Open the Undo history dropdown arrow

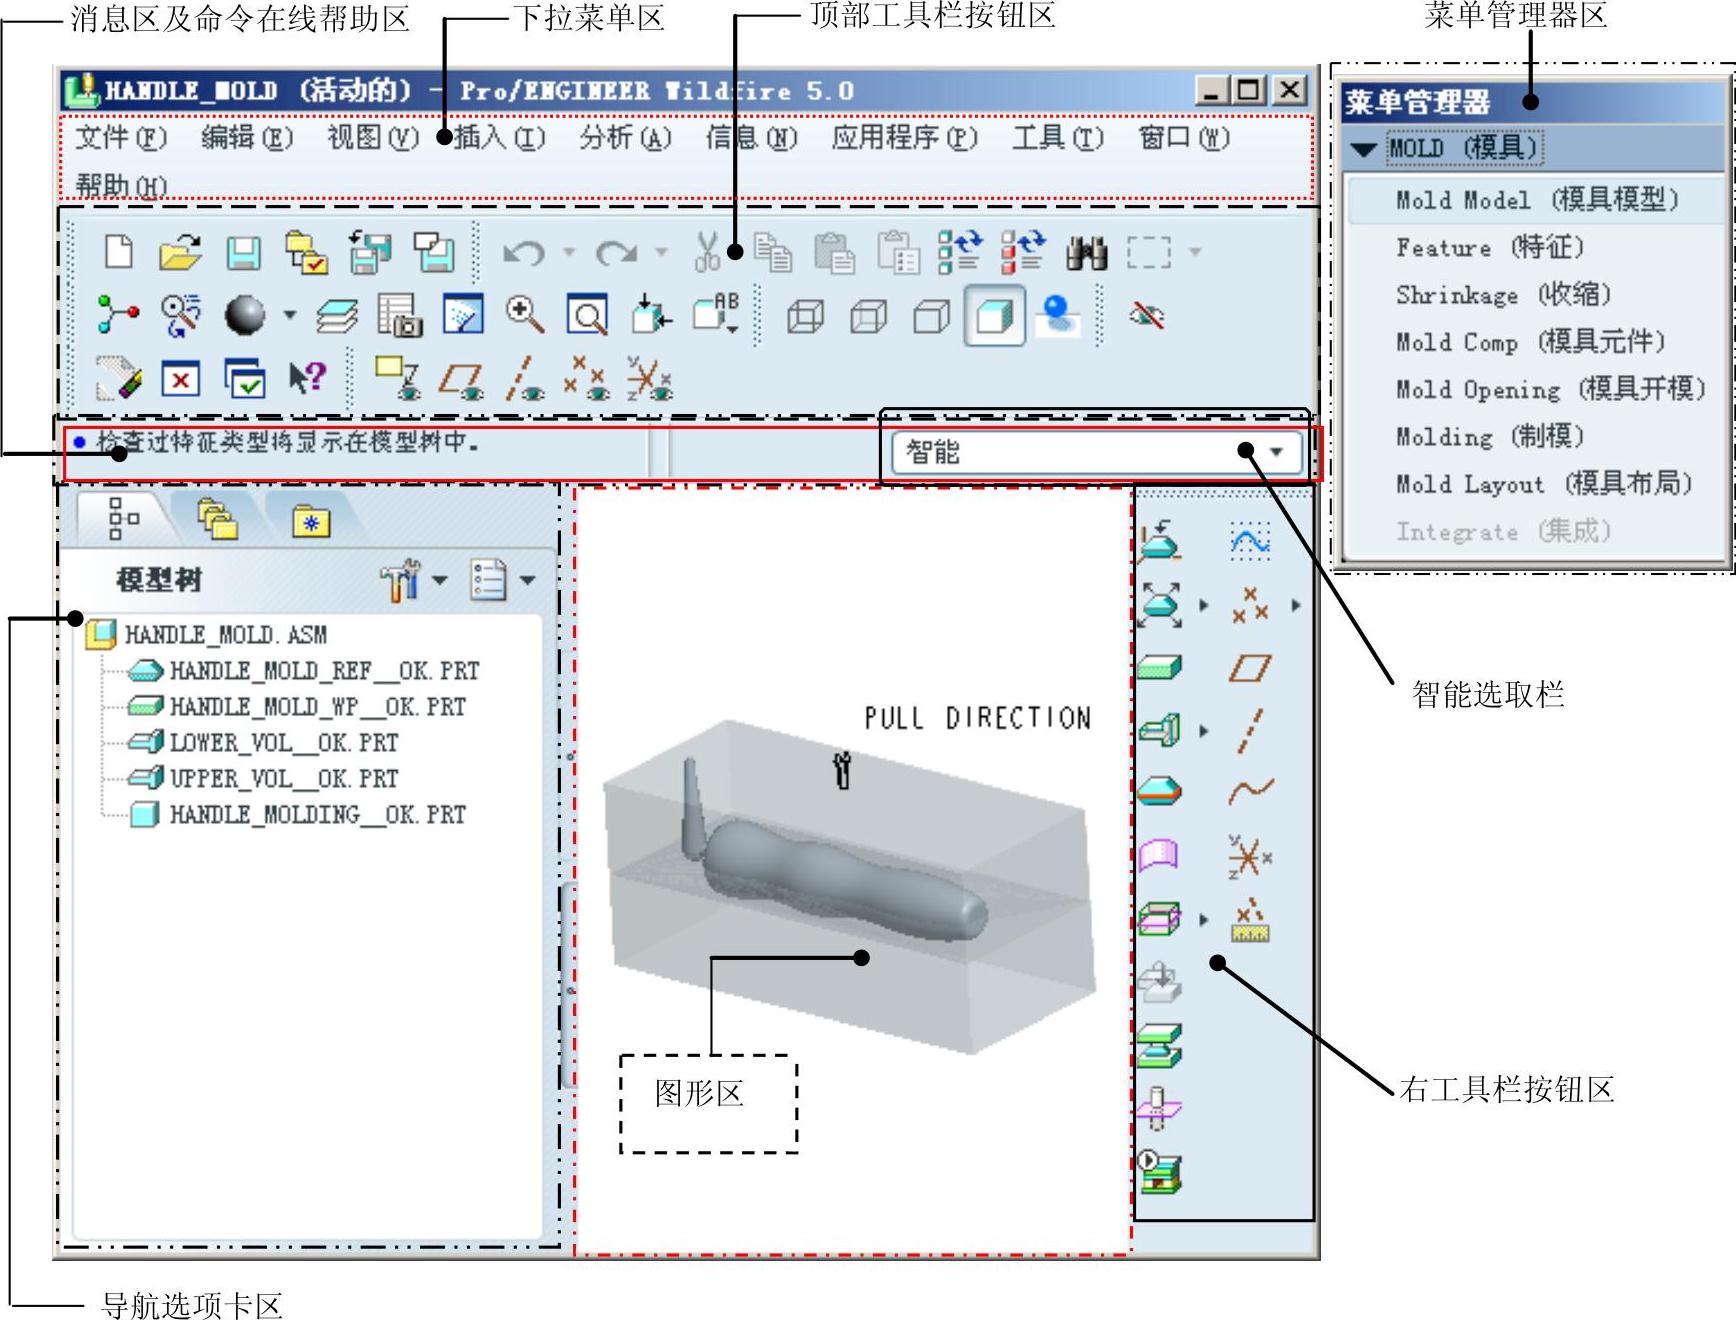(x=569, y=253)
